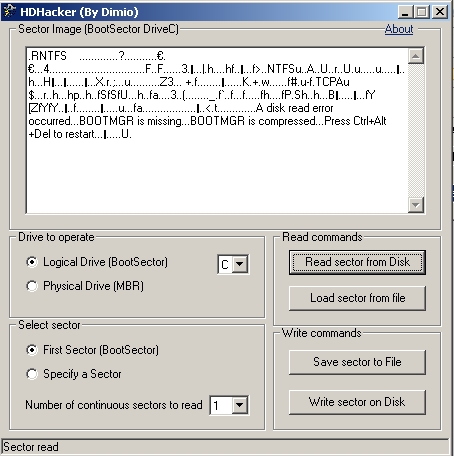The height and width of the screenshot is (456, 454).
Task: Click Read sector from Disk button
Action: point(357,262)
